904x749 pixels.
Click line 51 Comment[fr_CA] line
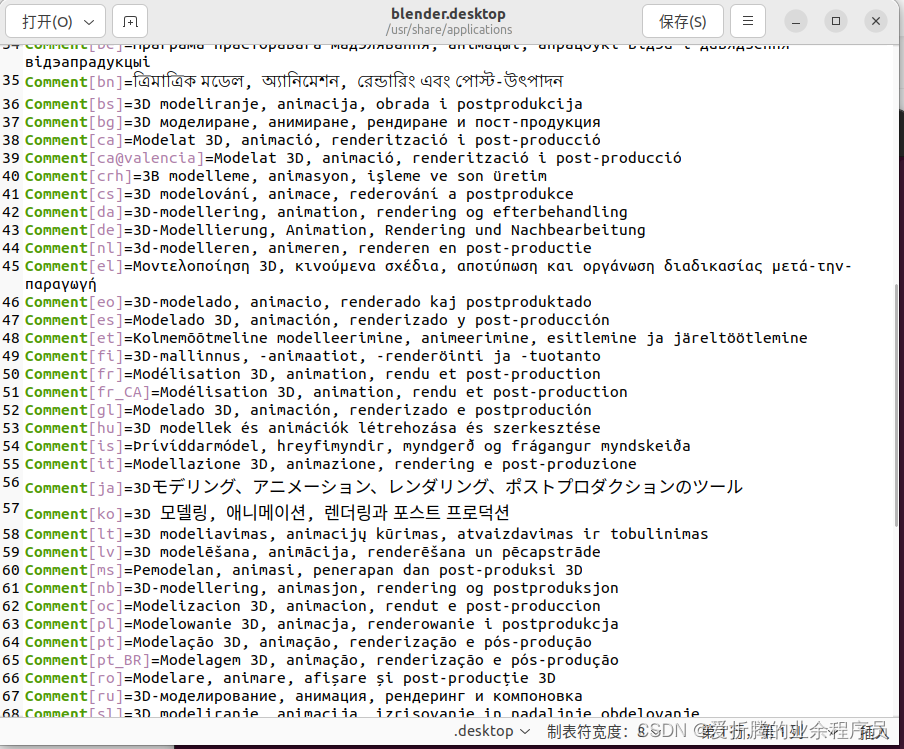326,392
